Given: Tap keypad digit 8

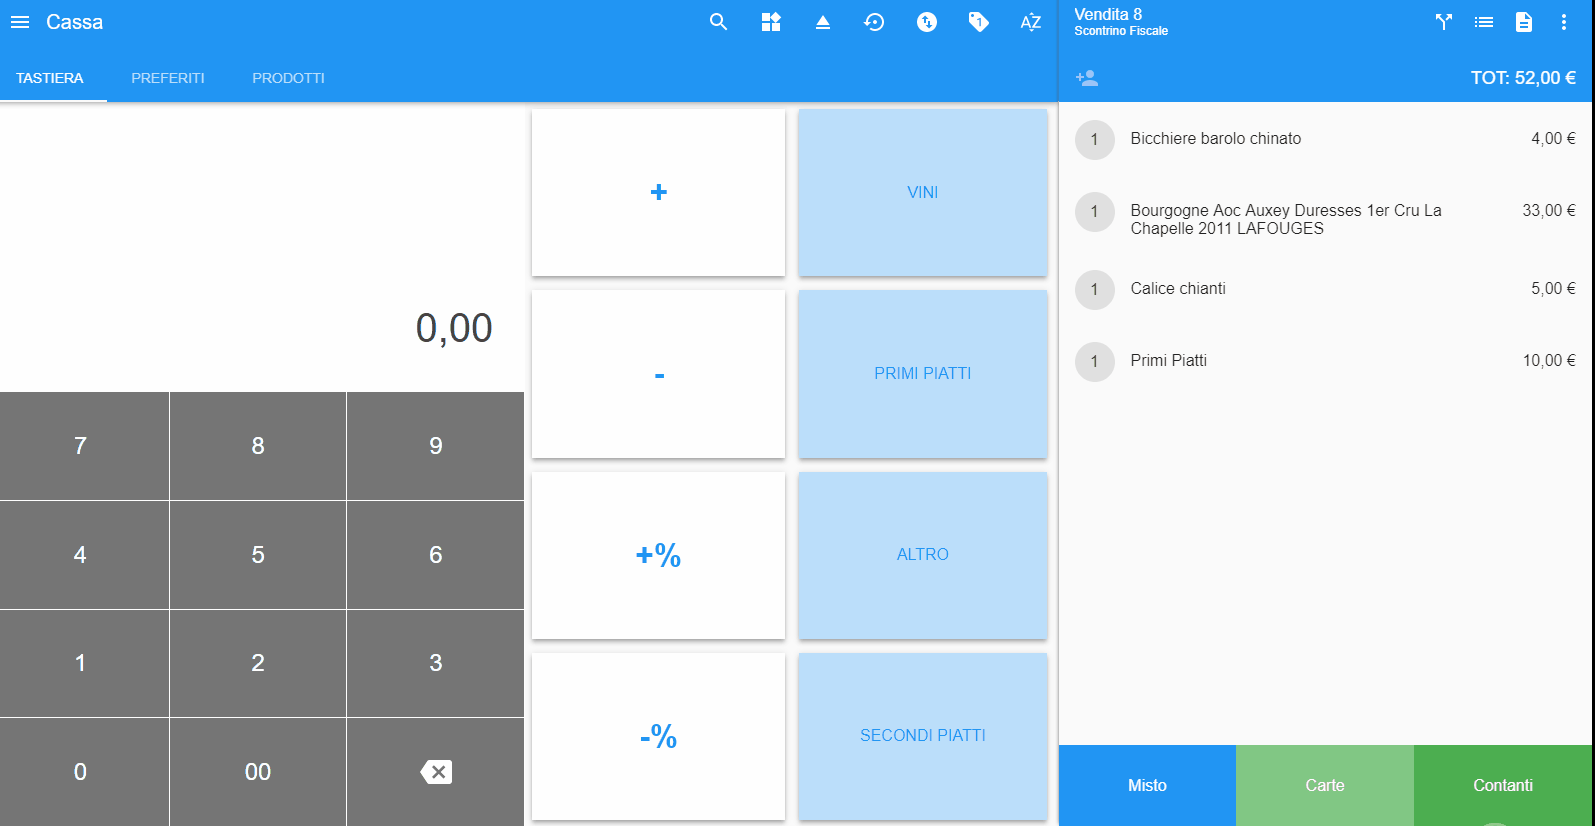Looking at the screenshot, I should [258, 446].
